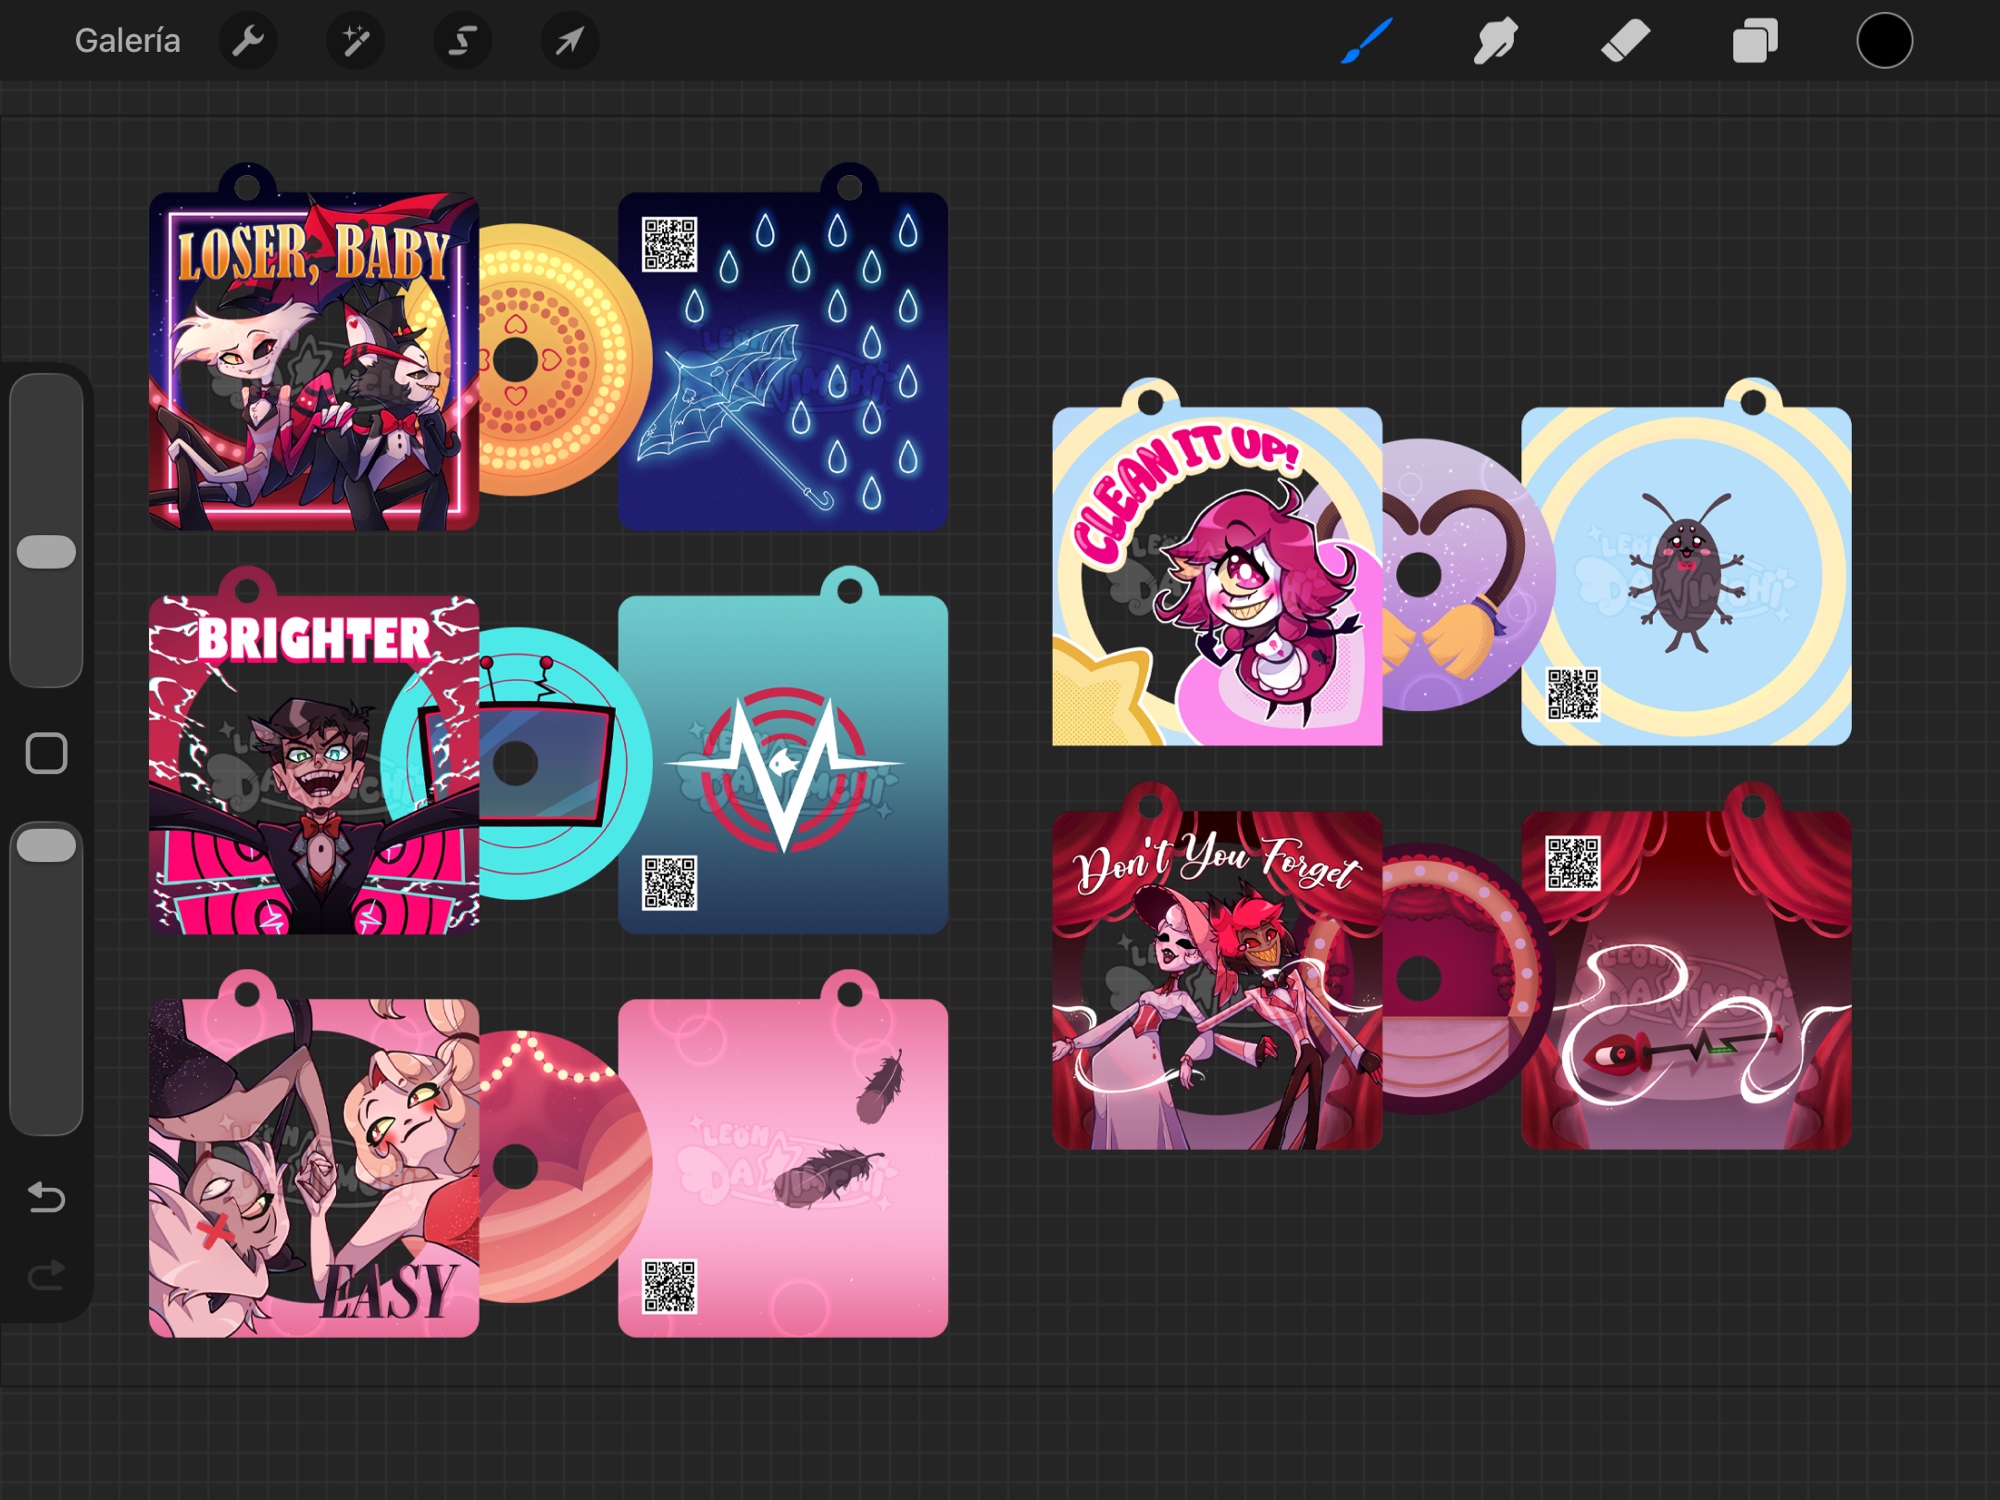2000x1500 pixels.
Task: Open the black active color swatch
Action: tap(1884, 41)
